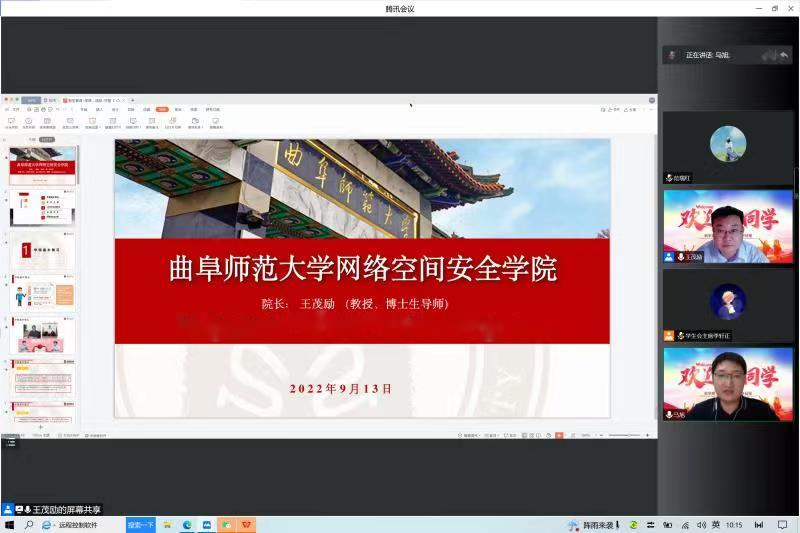This screenshot has height=533, width=800.
Task: Open File Explorer from the taskbar
Action: pos(167,525)
